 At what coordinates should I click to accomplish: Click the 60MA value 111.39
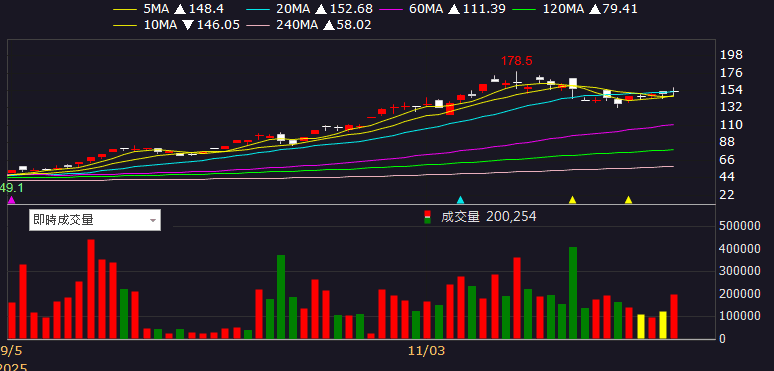pyautogui.click(x=484, y=8)
